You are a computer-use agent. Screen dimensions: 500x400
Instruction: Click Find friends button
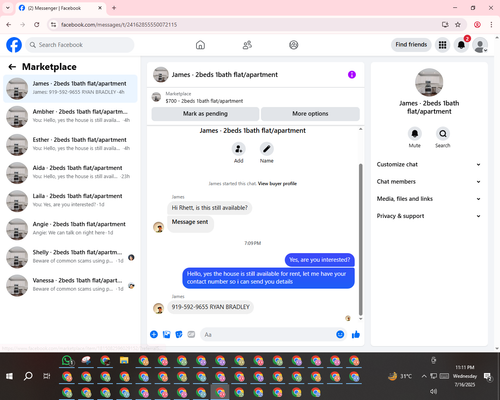[x=411, y=45]
